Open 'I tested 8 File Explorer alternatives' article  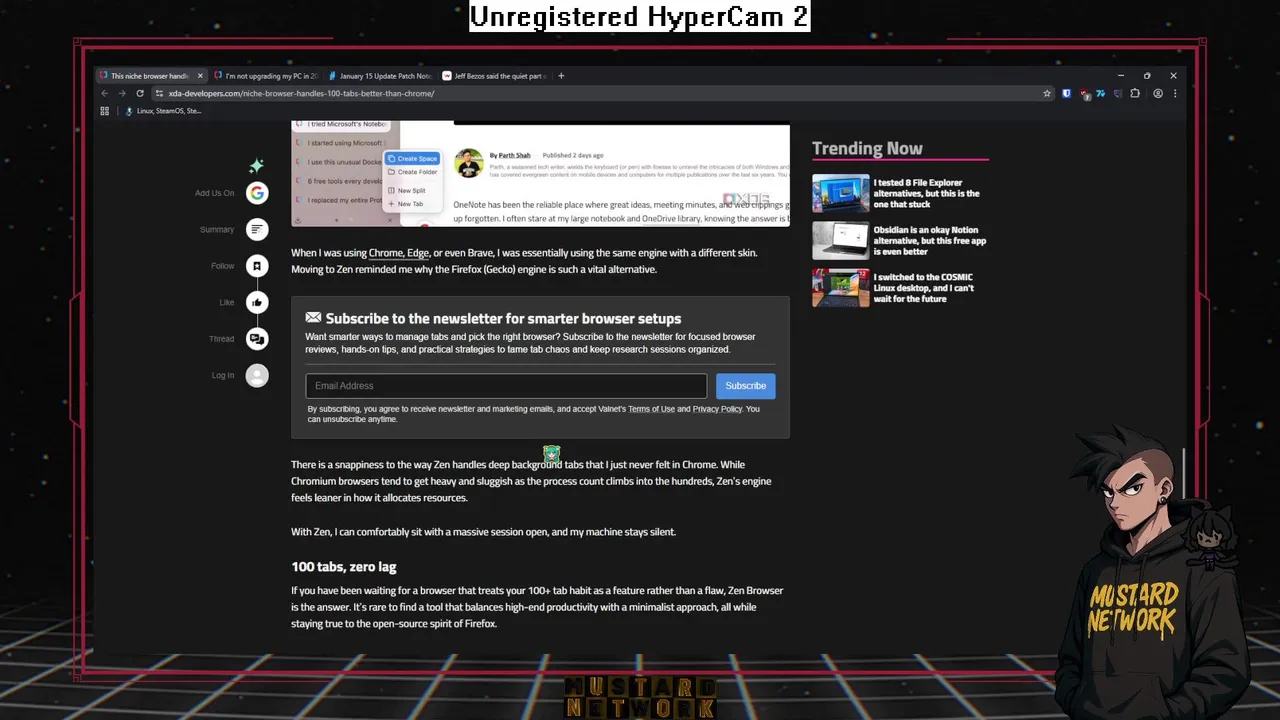[926, 193]
